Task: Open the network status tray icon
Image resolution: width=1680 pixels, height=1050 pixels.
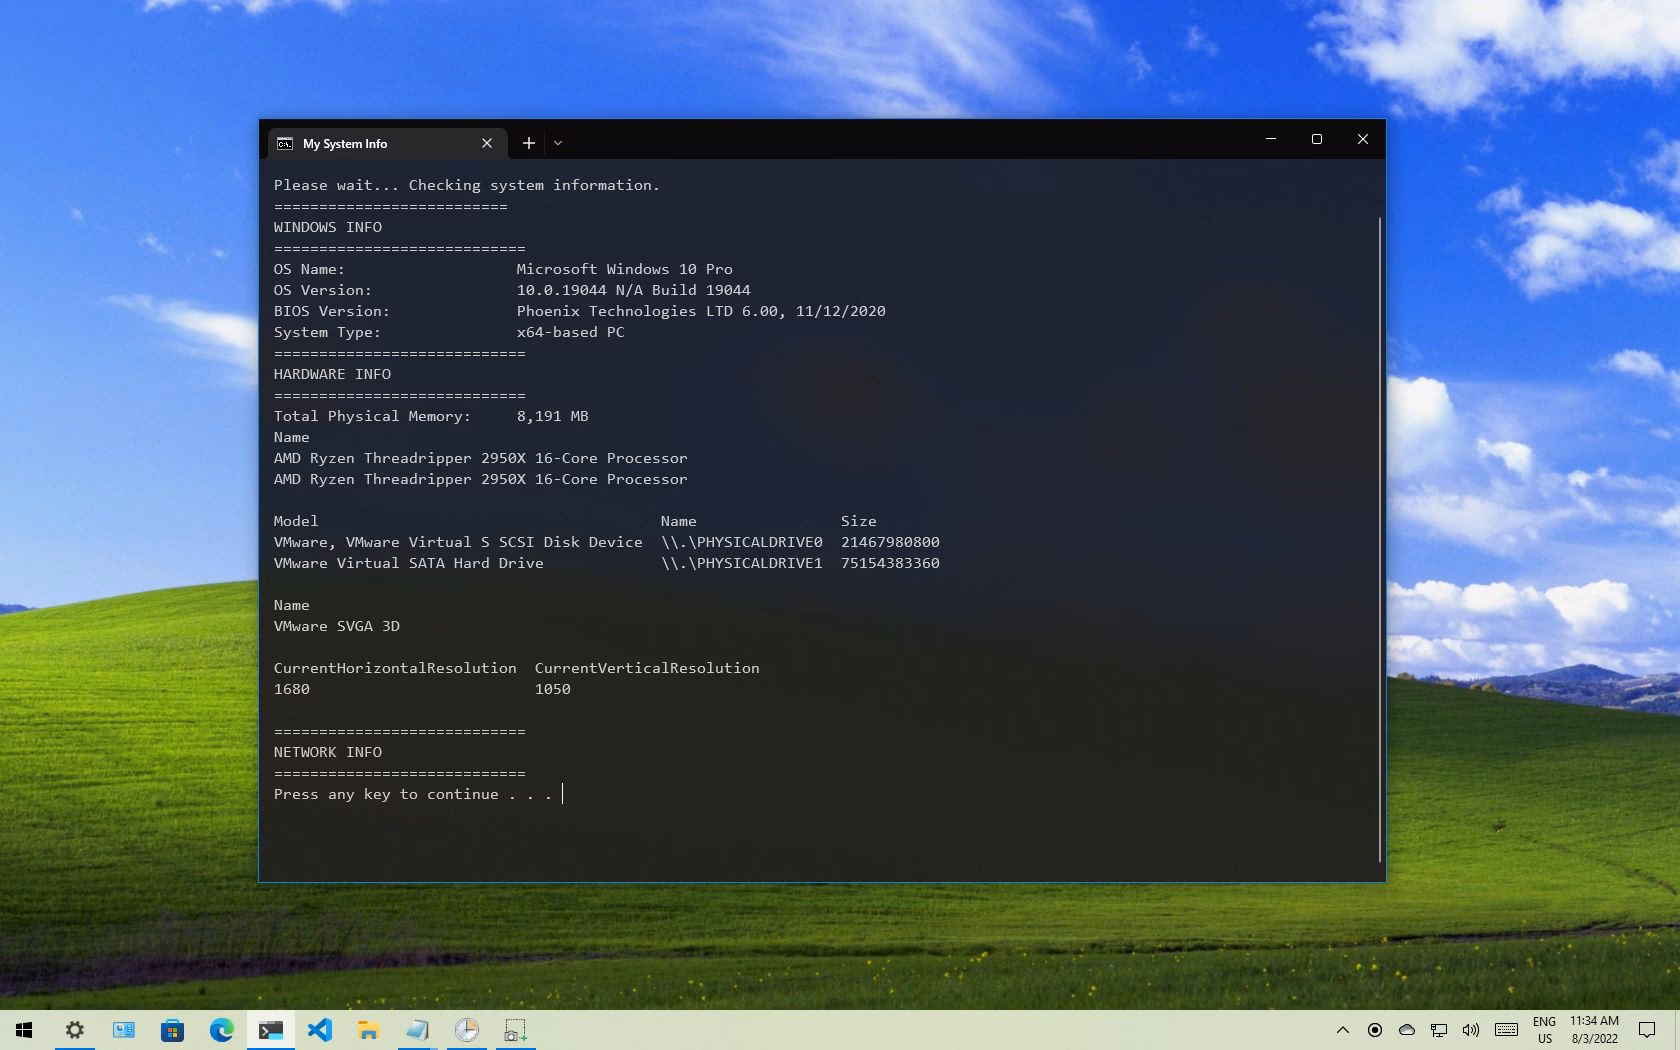Action: pos(1439,1030)
